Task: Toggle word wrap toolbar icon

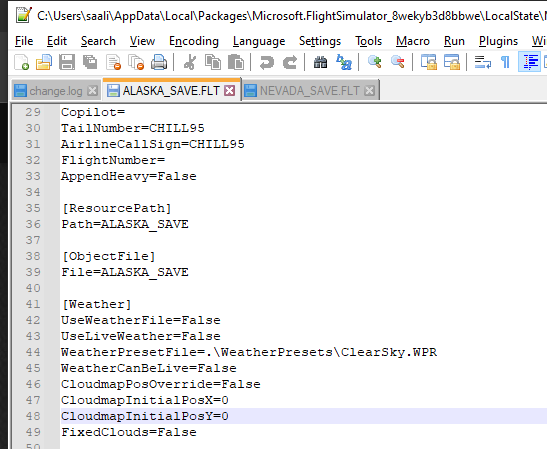Action: coord(483,62)
